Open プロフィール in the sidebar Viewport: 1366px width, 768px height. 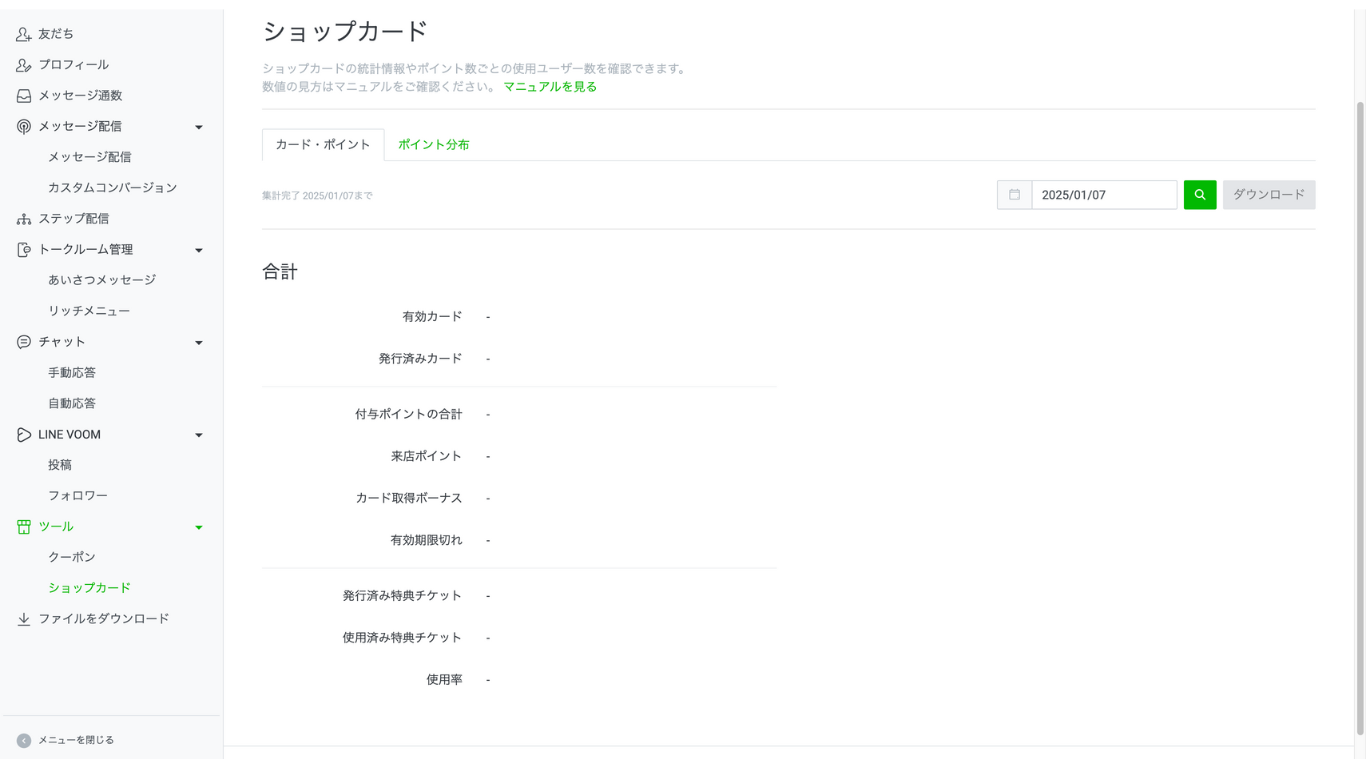pos(74,65)
